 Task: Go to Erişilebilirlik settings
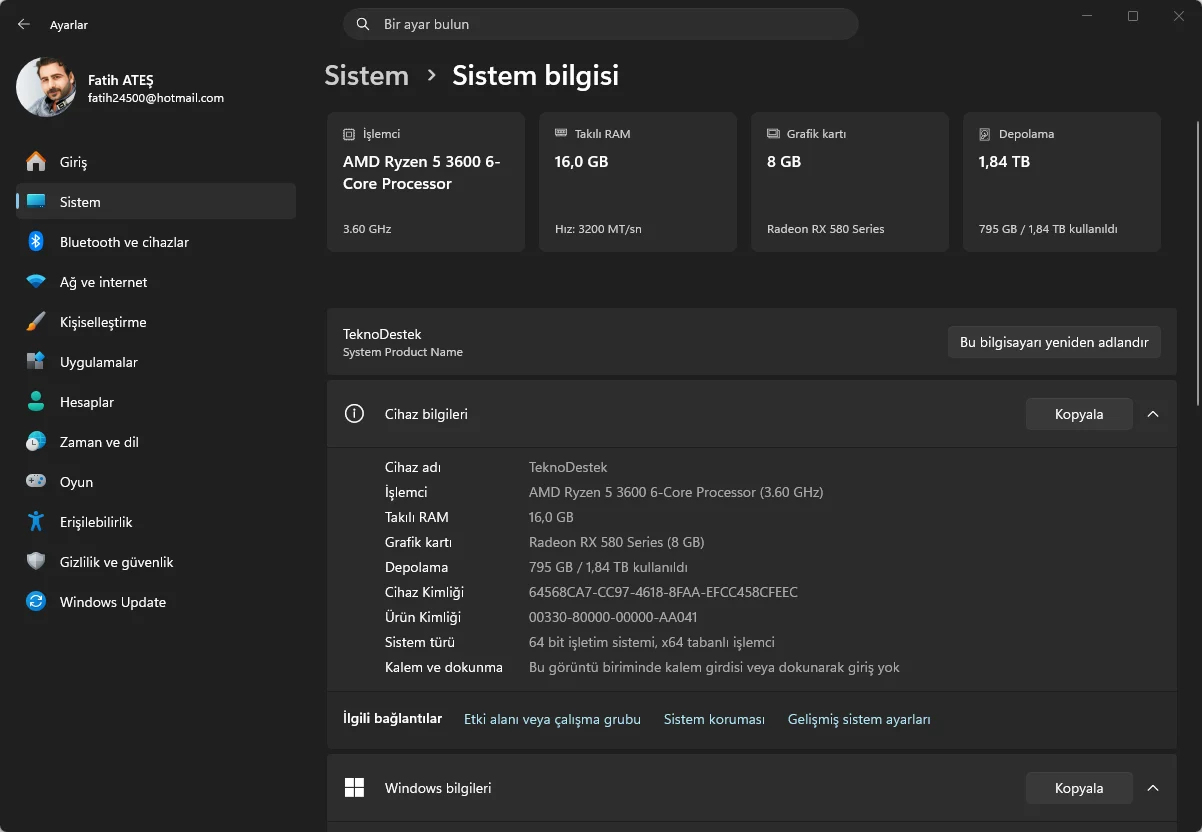(156, 522)
